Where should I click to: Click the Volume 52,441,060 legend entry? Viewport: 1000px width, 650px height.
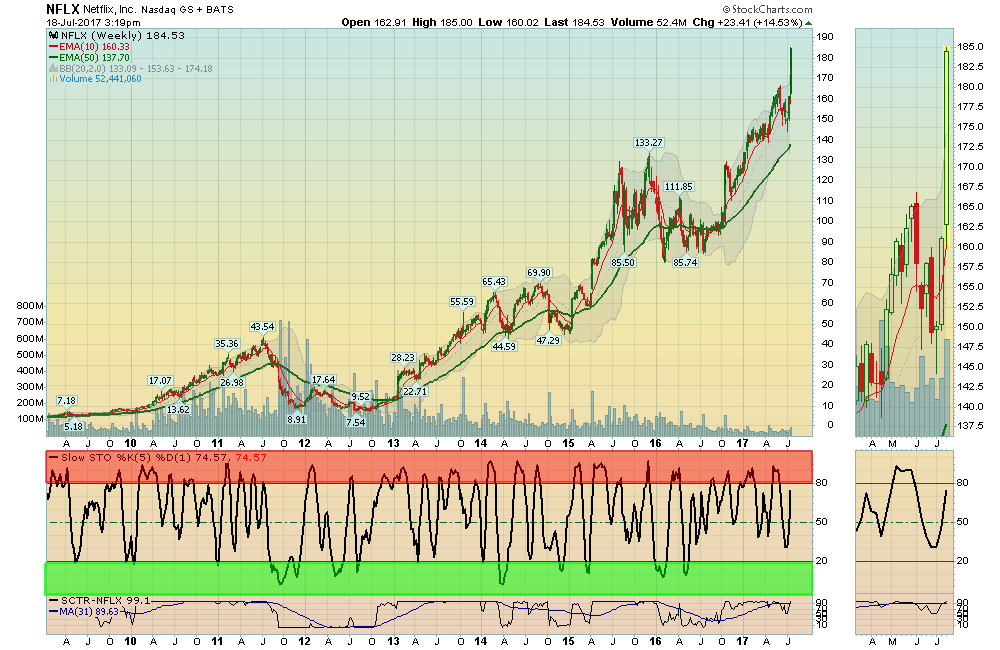pos(100,79)
